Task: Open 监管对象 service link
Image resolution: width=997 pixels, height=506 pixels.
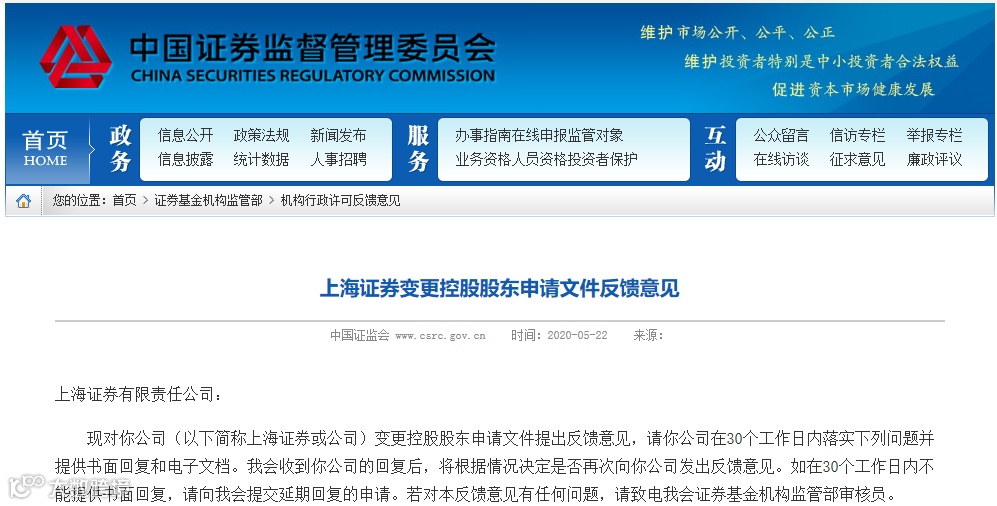Action: coord(595,135)
